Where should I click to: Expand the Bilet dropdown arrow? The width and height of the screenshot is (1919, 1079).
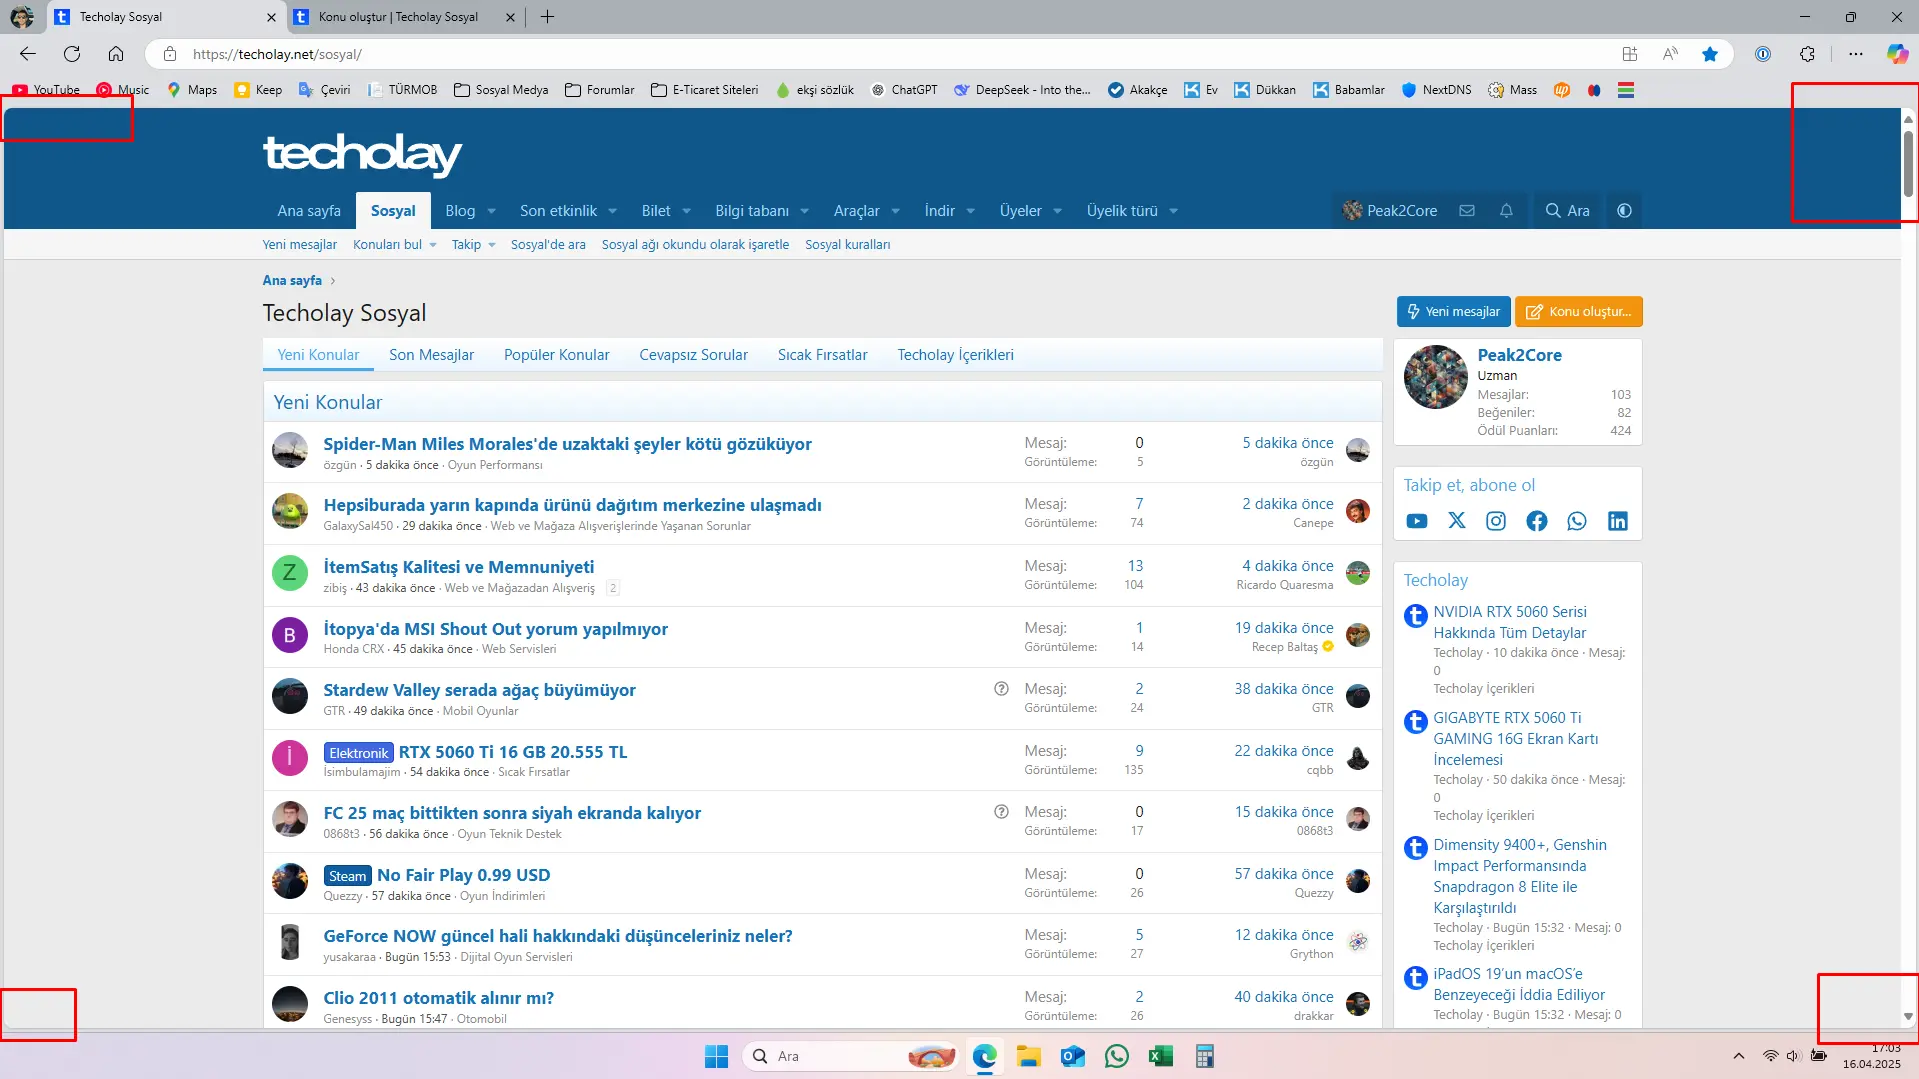click(687, 211)
